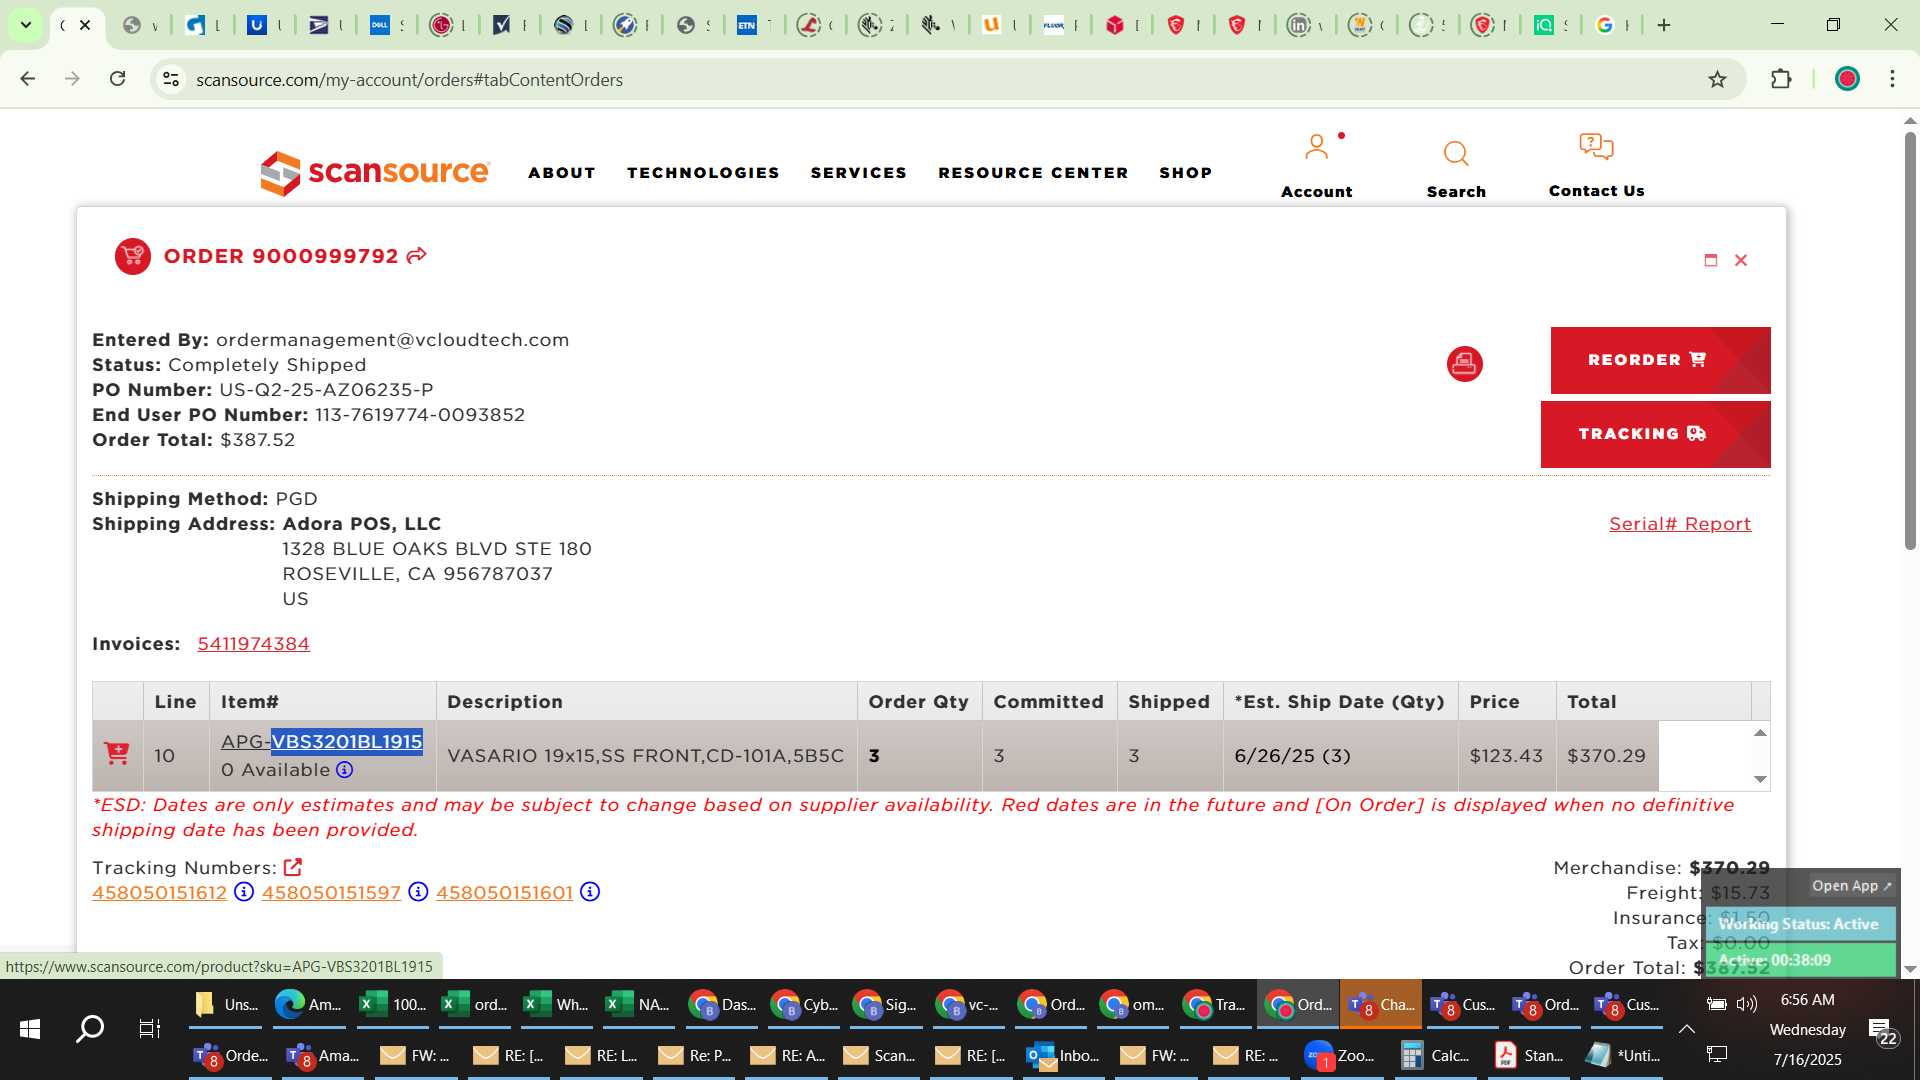Open ABOUT navigation menu
The width and height of the screenshot is (1920, 1080).
562,173
